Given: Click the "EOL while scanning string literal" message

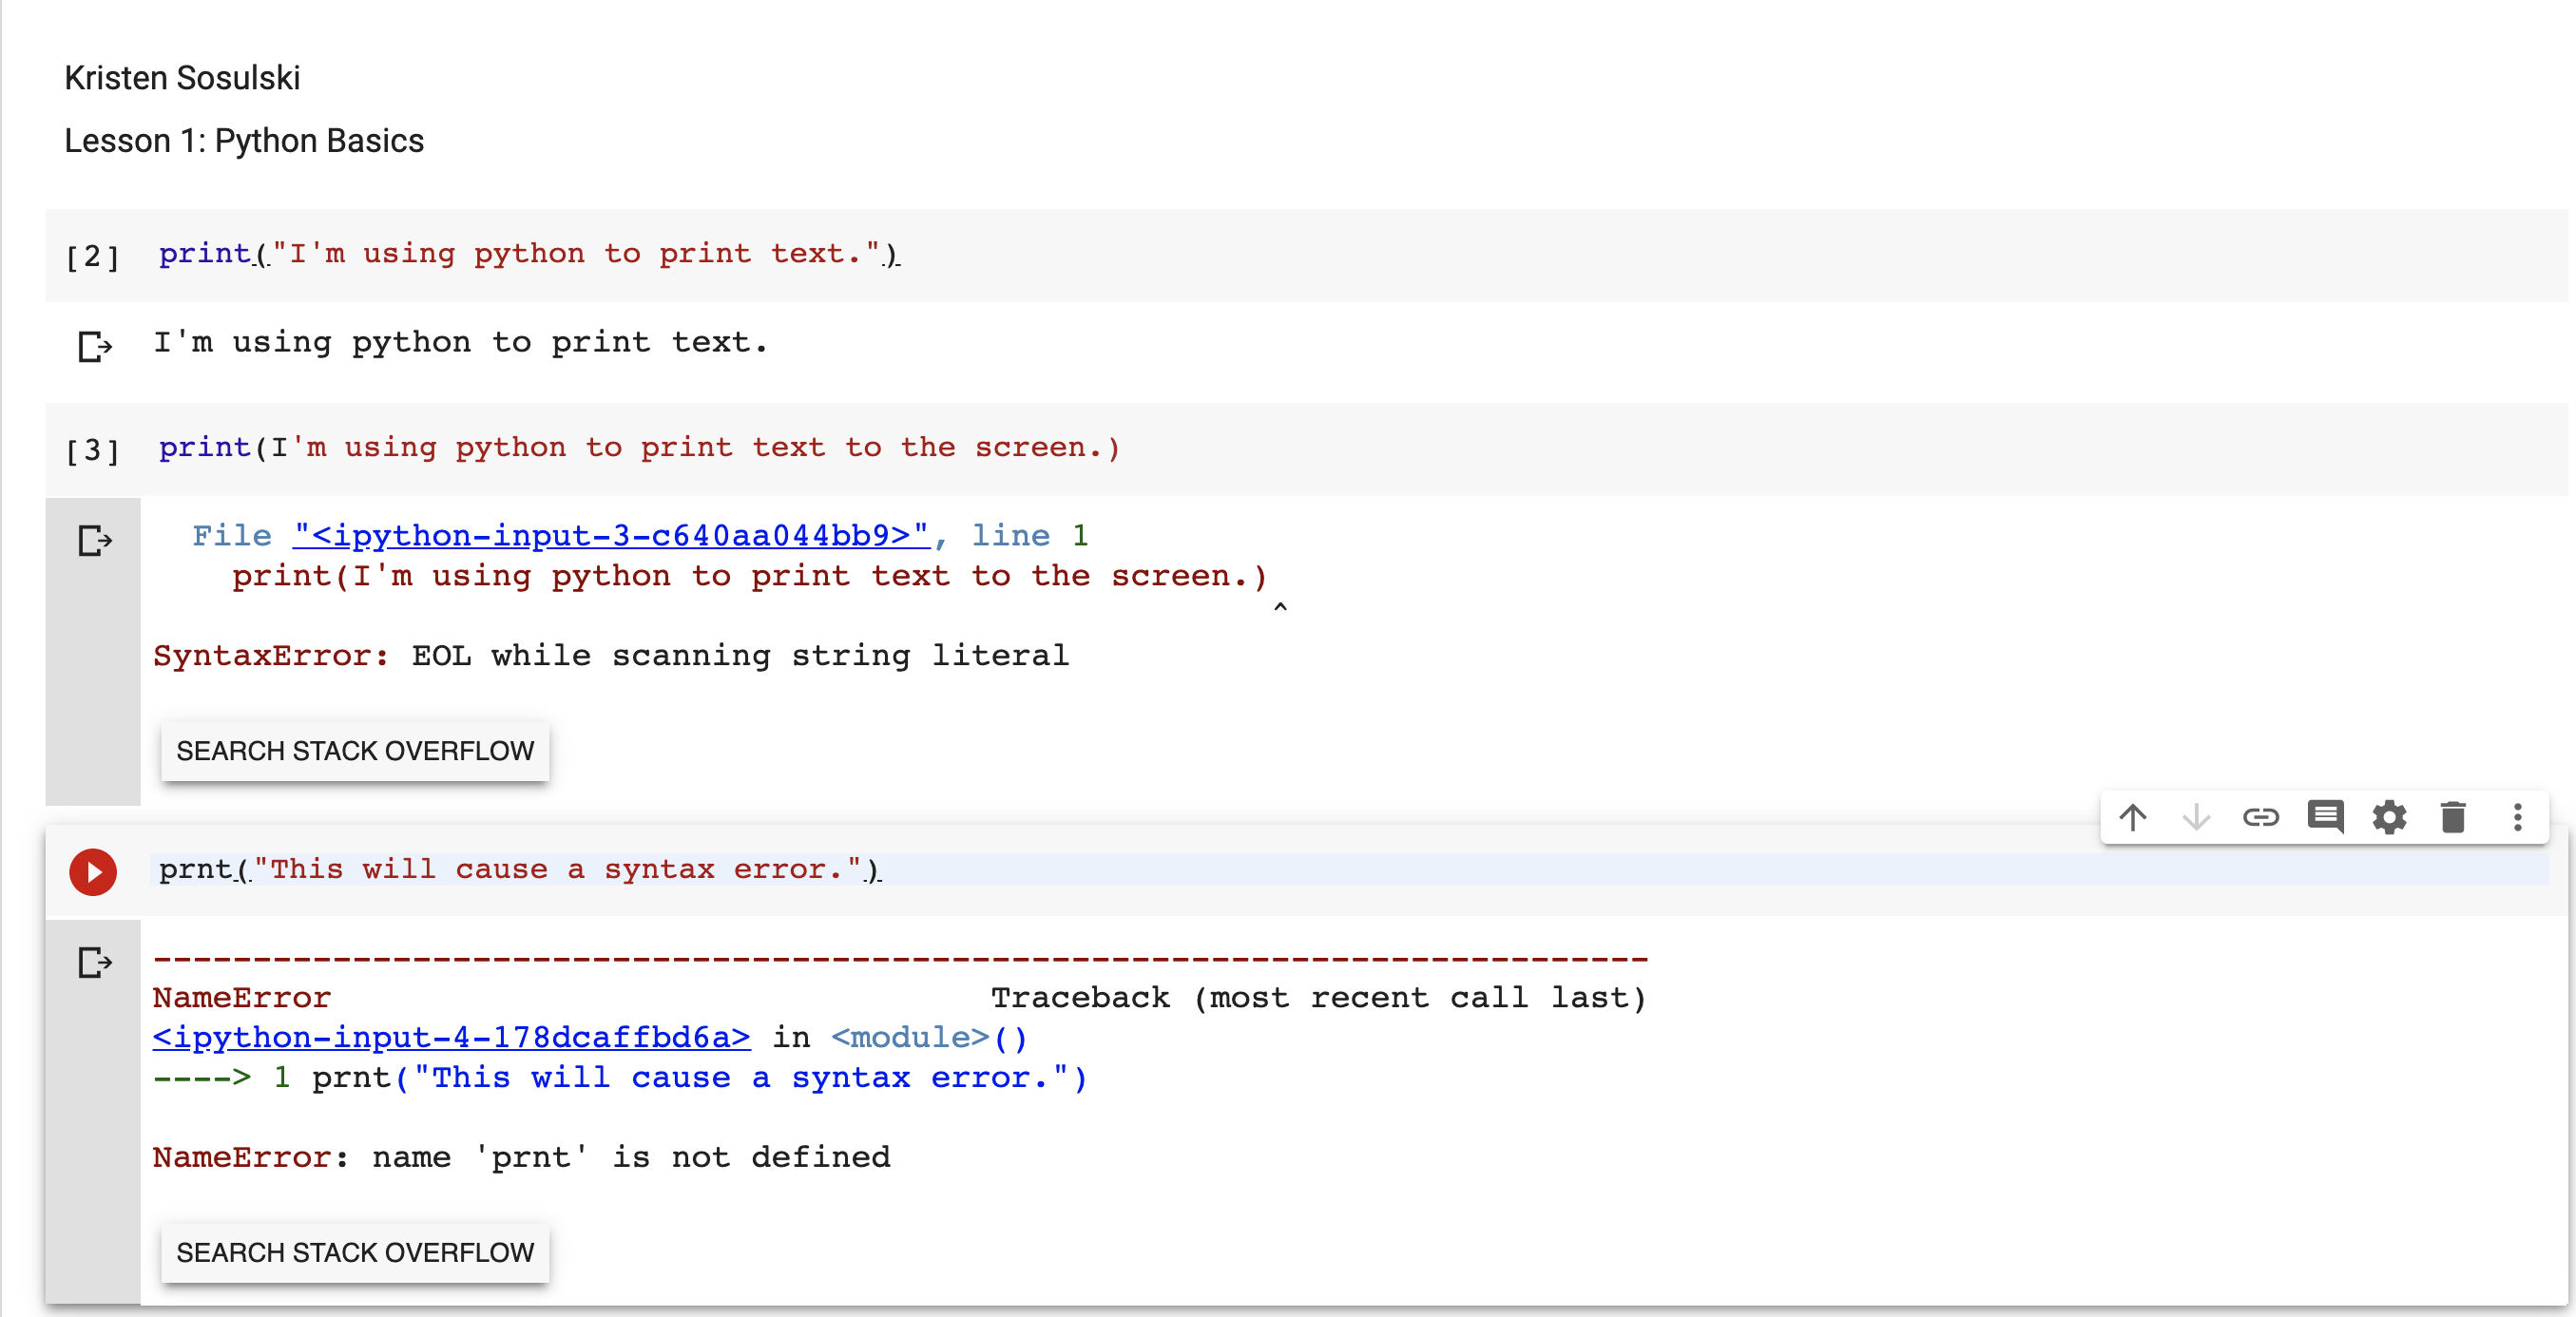Looking at the screenshot, I should click(x=740, y=656).
